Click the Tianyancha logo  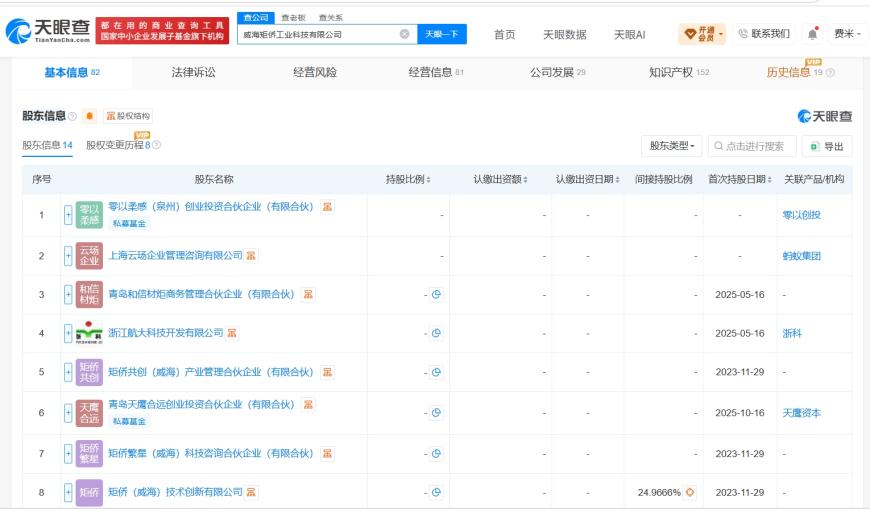[48, 31]
